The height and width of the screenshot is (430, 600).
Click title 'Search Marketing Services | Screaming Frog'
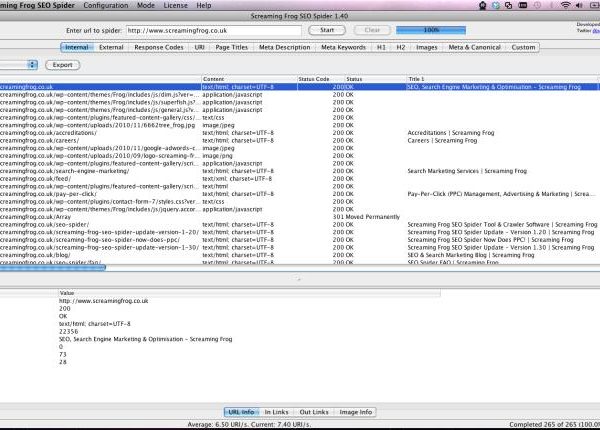coord(467,171)
